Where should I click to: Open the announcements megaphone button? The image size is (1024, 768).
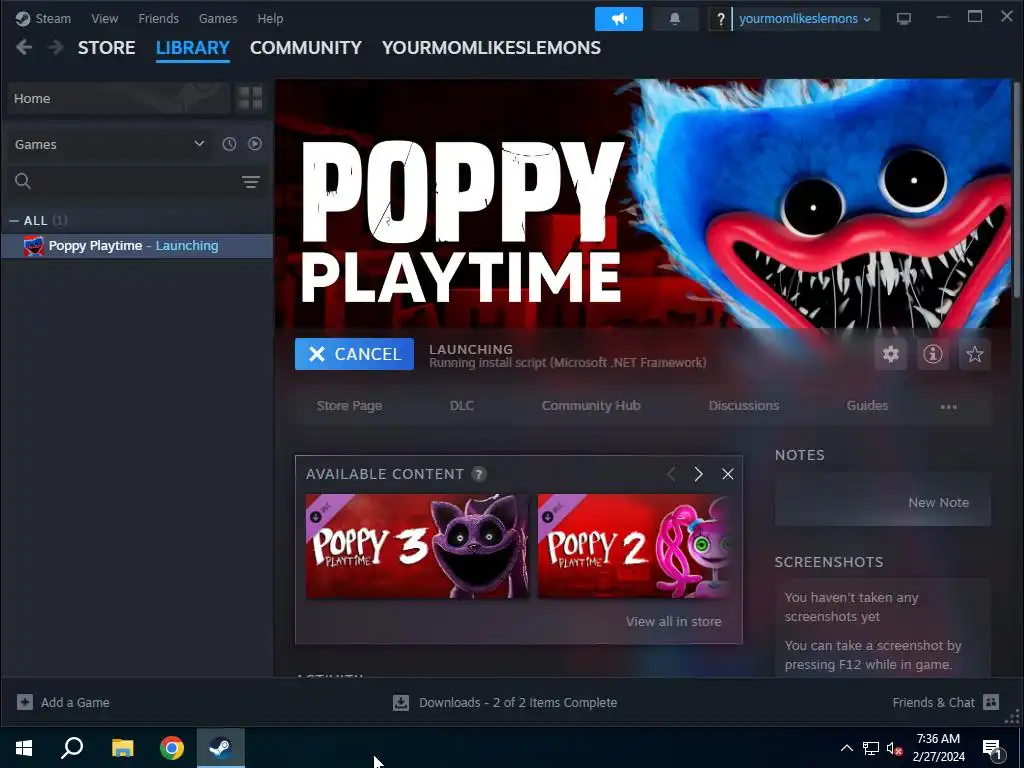[x=618, y=19]
